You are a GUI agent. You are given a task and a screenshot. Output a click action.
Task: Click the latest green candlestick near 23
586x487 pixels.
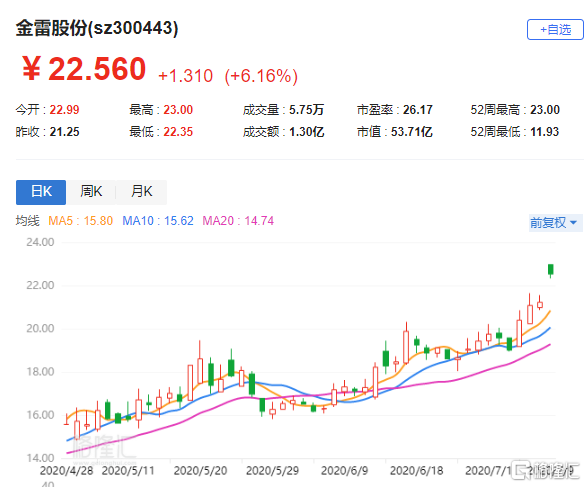coord(550,269)
